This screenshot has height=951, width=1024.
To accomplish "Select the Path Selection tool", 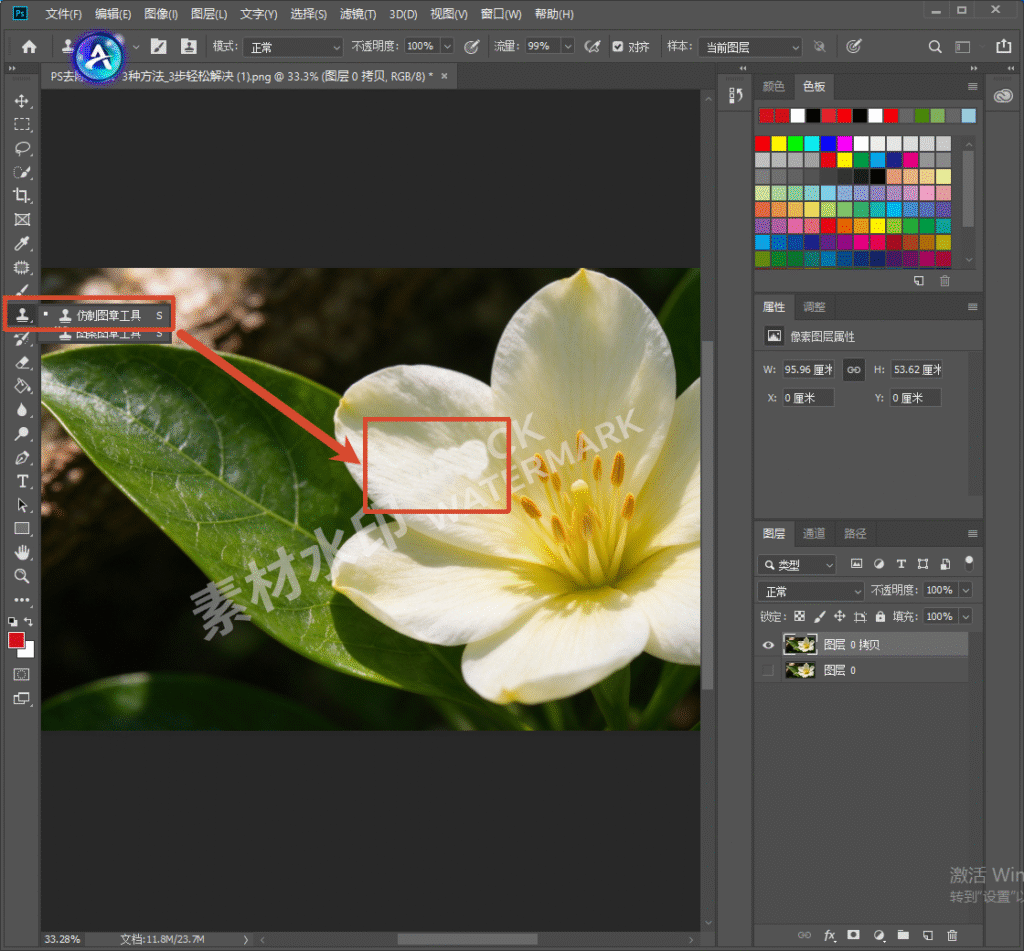I will 22,505.
